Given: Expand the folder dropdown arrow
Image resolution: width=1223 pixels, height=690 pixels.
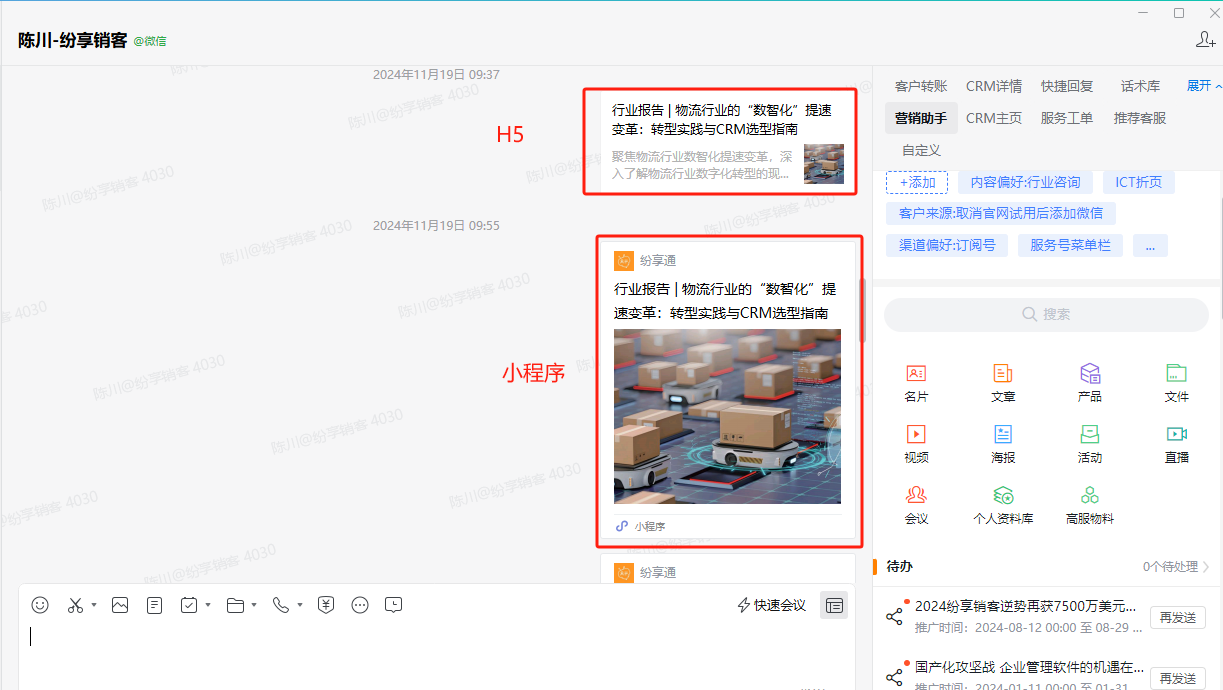Looking at the screenshot, I should click(x=254, y=605).
